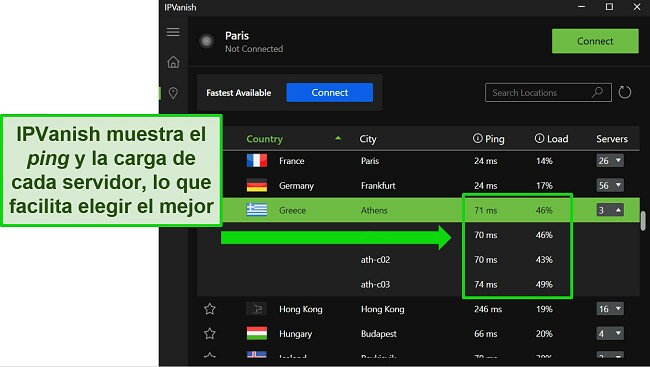
Task: Click the Load info icon
Action: coord(539,138)
